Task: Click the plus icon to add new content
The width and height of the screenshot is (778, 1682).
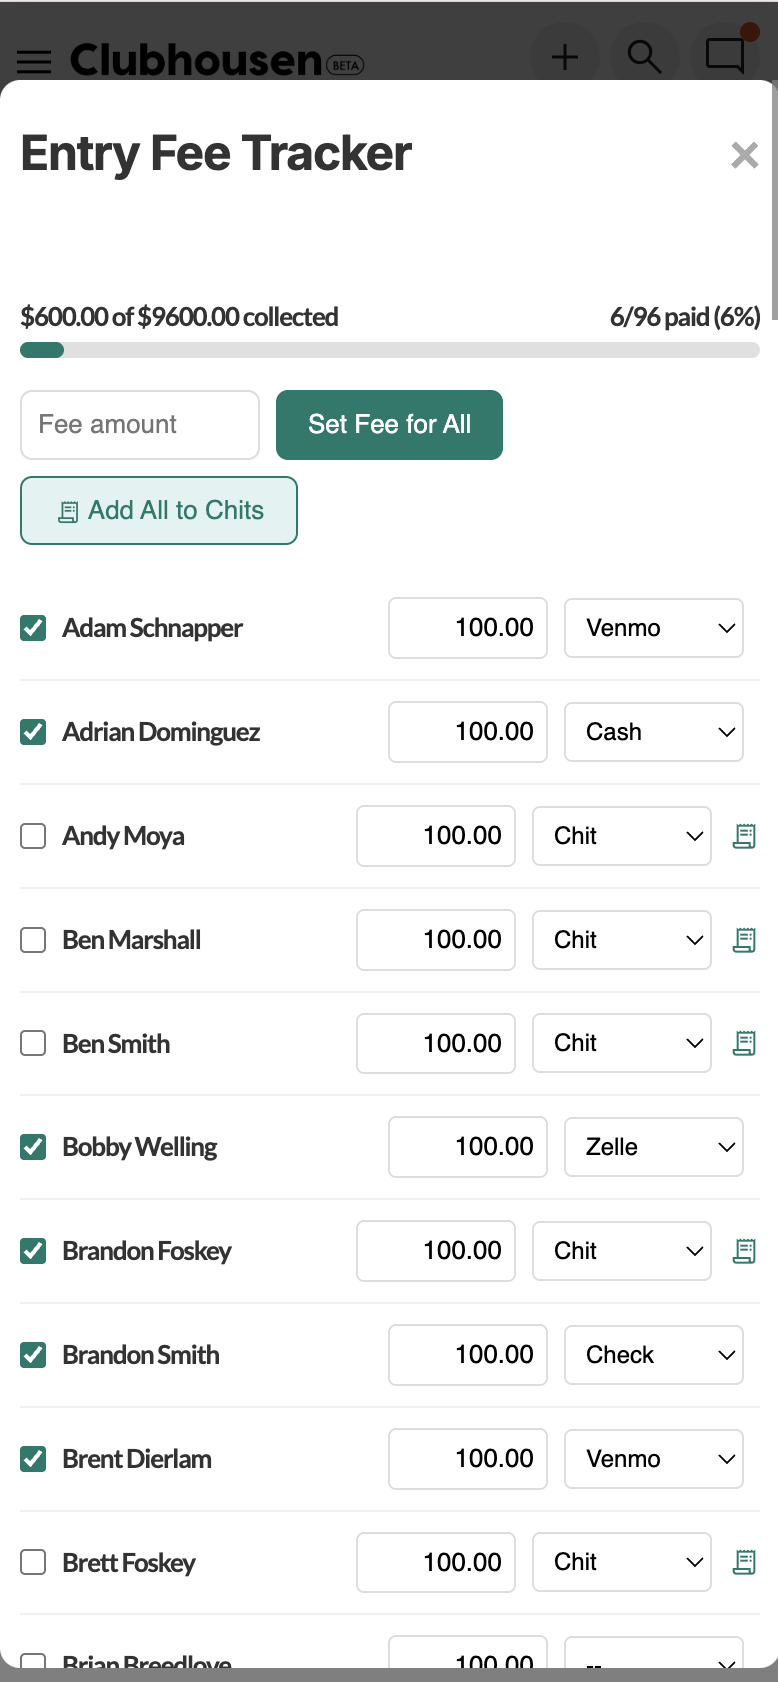Action: [565, 57]
